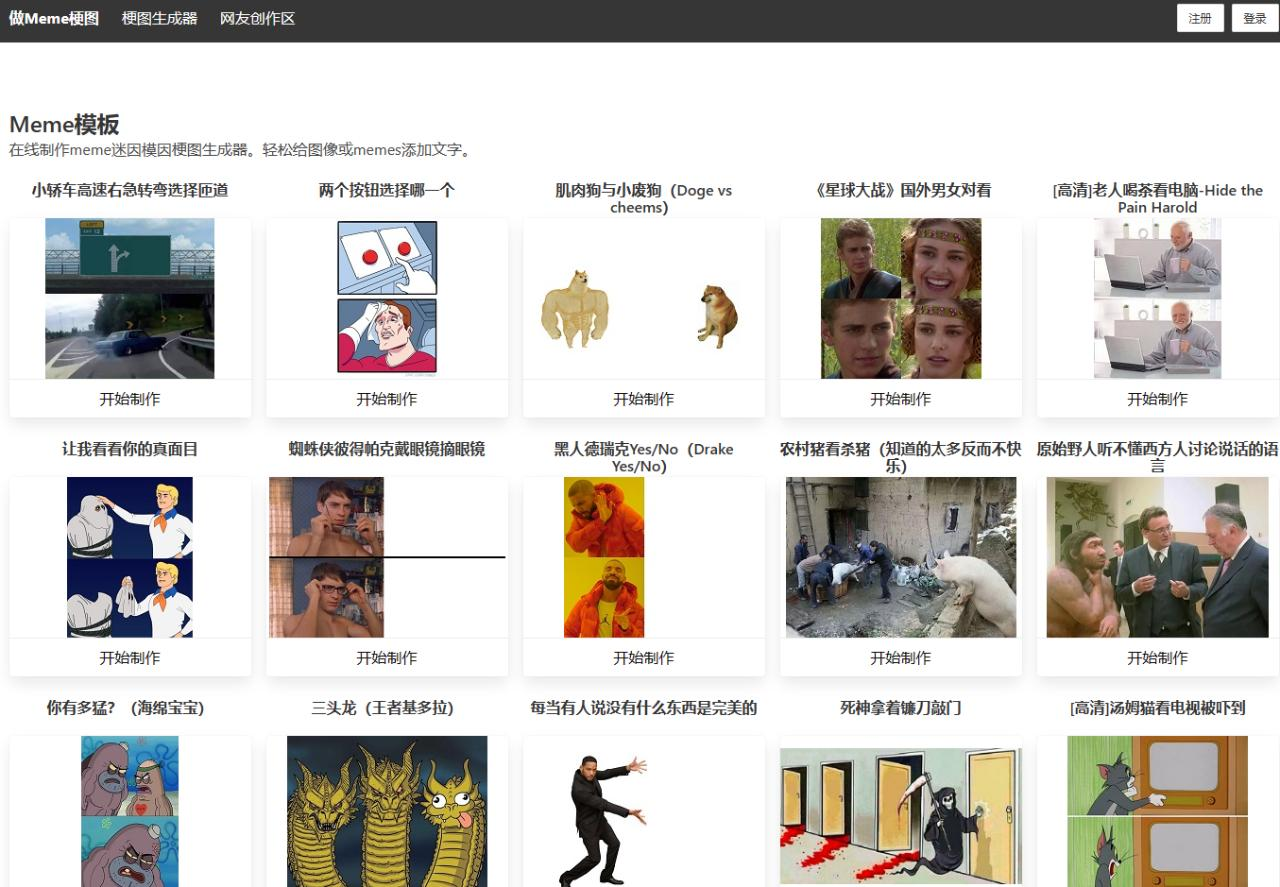The width and height of the screenshot is (1280, 887).
Task: Click the title 让我看看你的真面目
Action: coord(130,449)
